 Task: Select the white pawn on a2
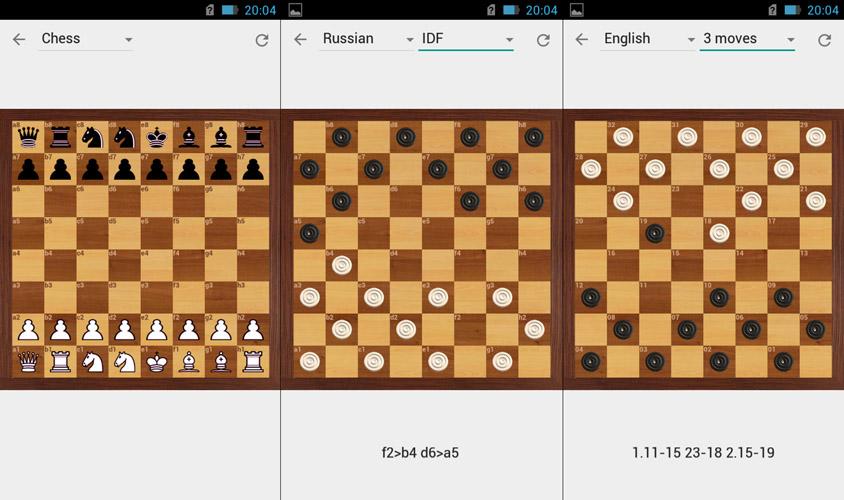(x=28, y=330)
